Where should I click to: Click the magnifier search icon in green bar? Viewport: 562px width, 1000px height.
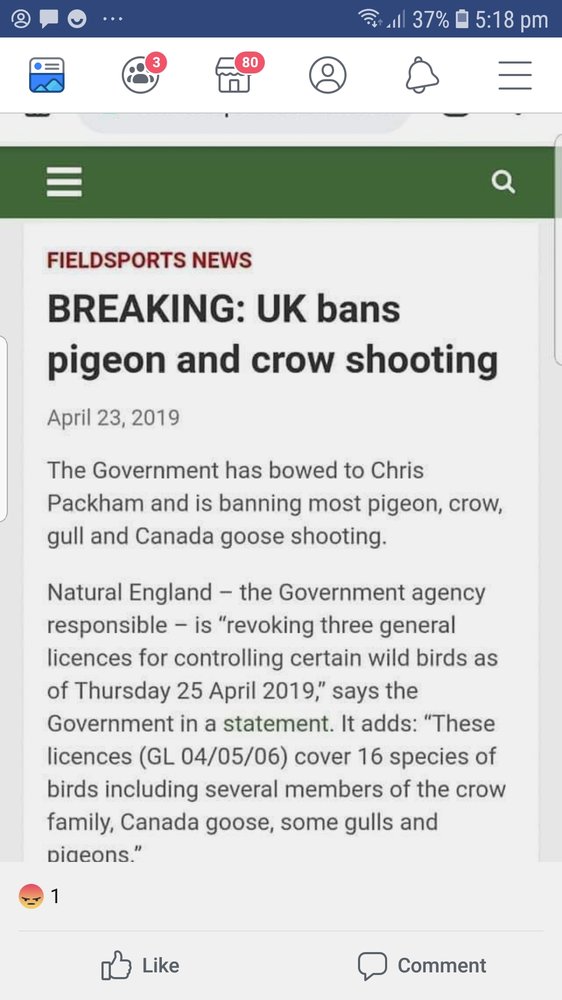[x=503, y=182]
